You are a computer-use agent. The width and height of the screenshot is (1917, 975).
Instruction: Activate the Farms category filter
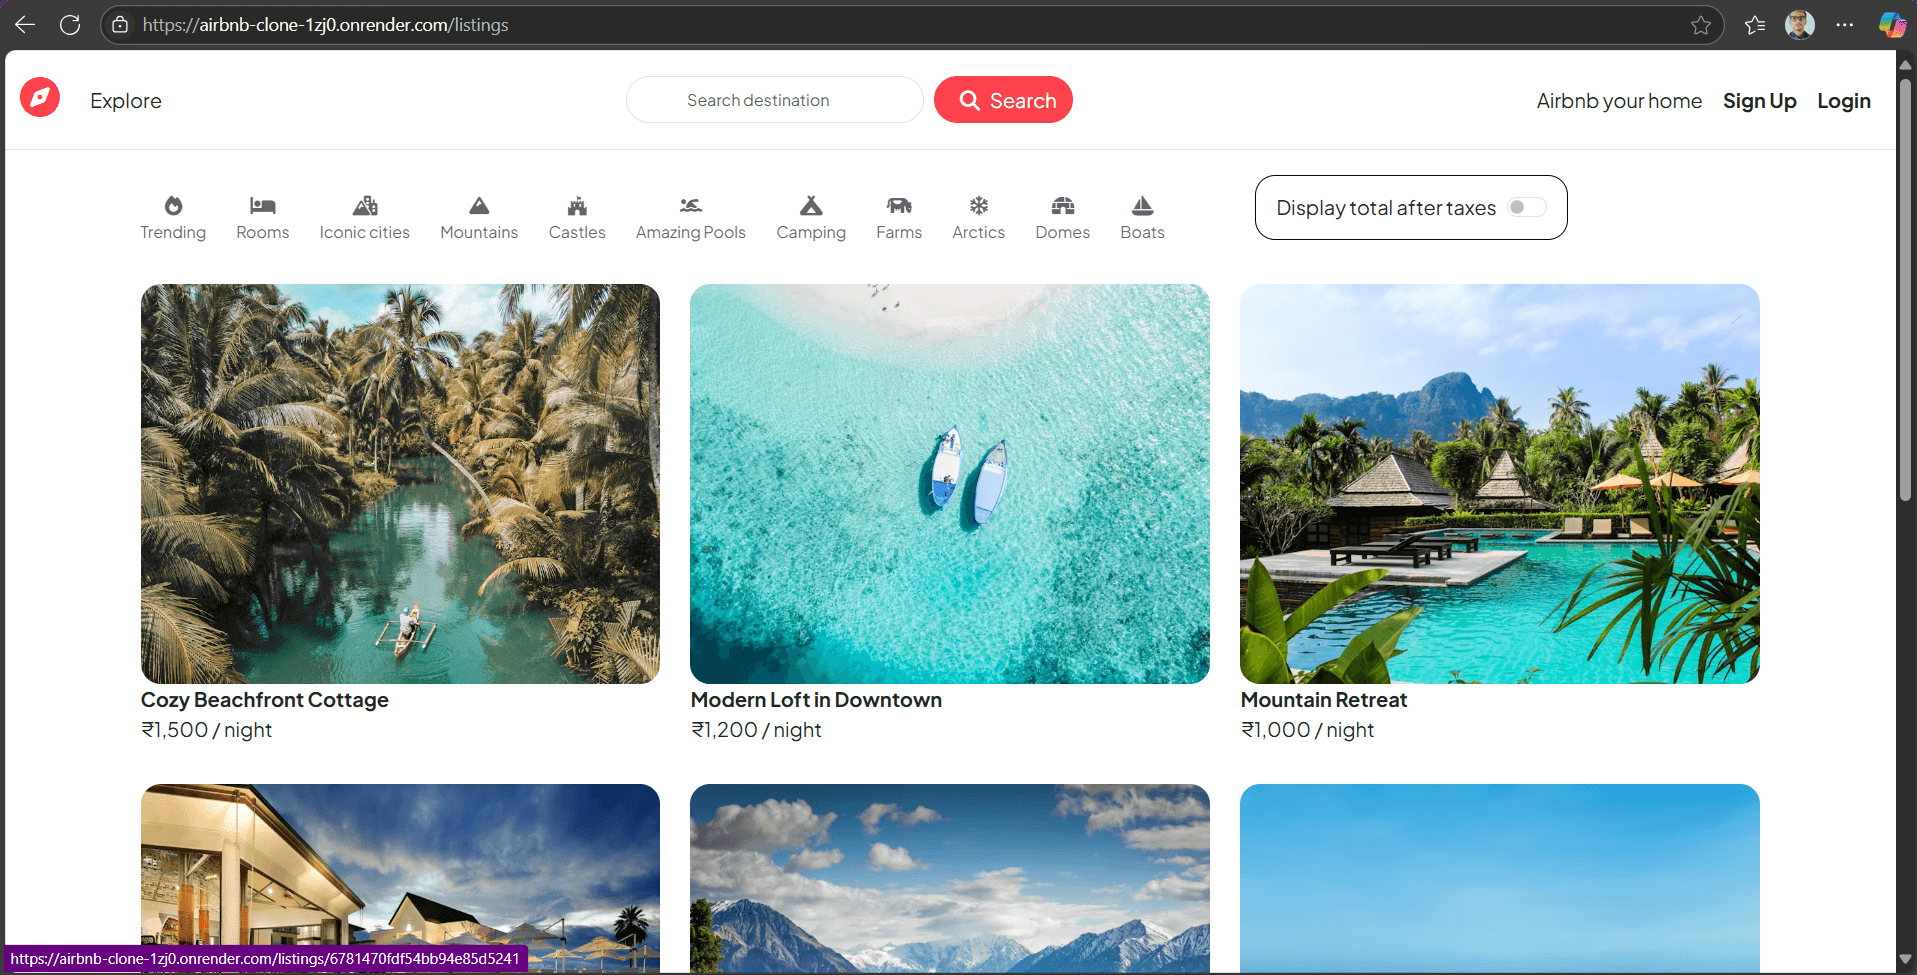pyautogui.click(x=898, y=215)
